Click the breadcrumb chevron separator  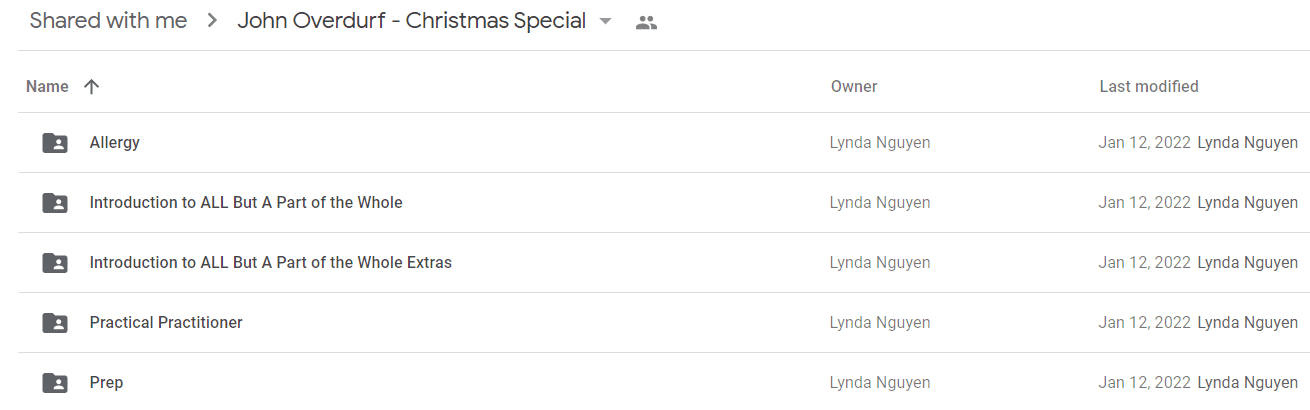(x=212, y=21)
